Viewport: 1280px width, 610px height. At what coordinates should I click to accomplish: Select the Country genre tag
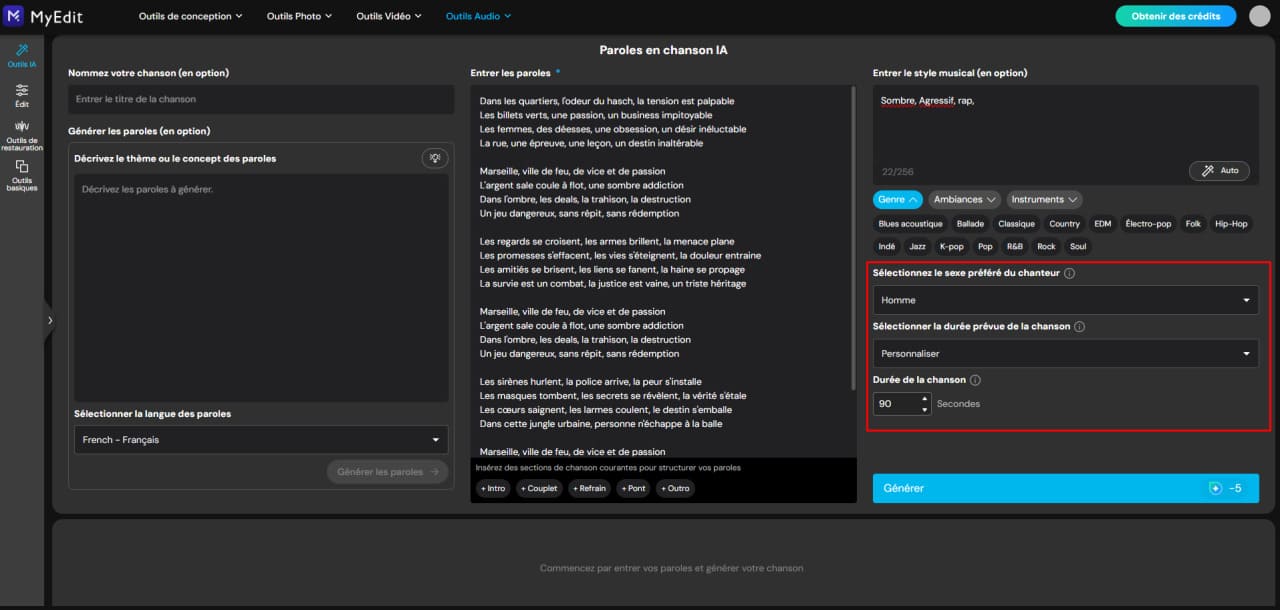[1064, 224]
